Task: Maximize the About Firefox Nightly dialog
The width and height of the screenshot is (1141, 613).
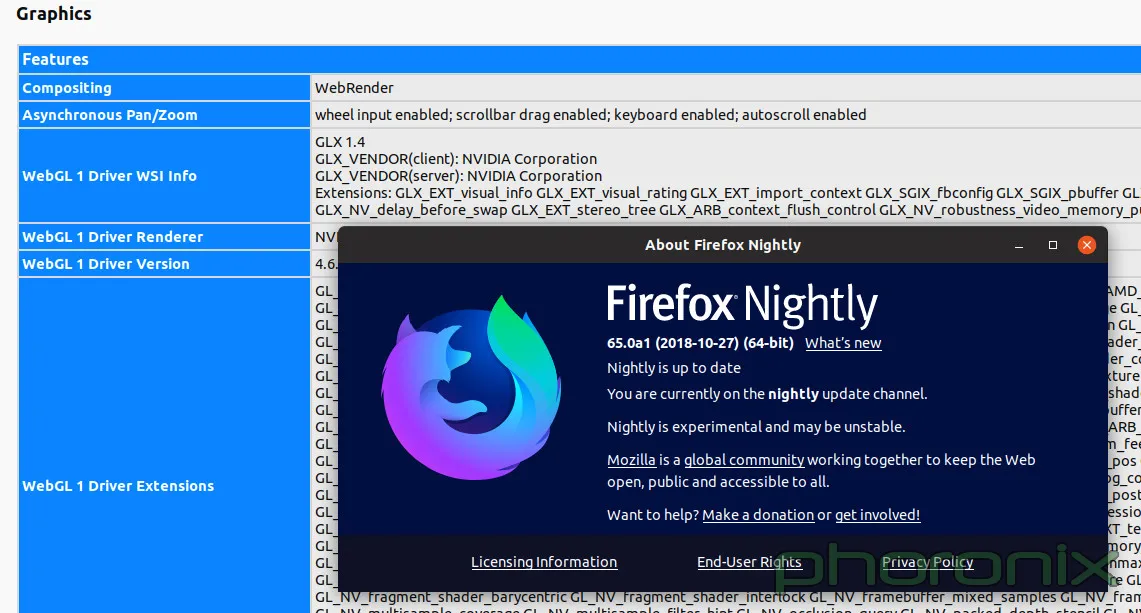Action: 1052,245
